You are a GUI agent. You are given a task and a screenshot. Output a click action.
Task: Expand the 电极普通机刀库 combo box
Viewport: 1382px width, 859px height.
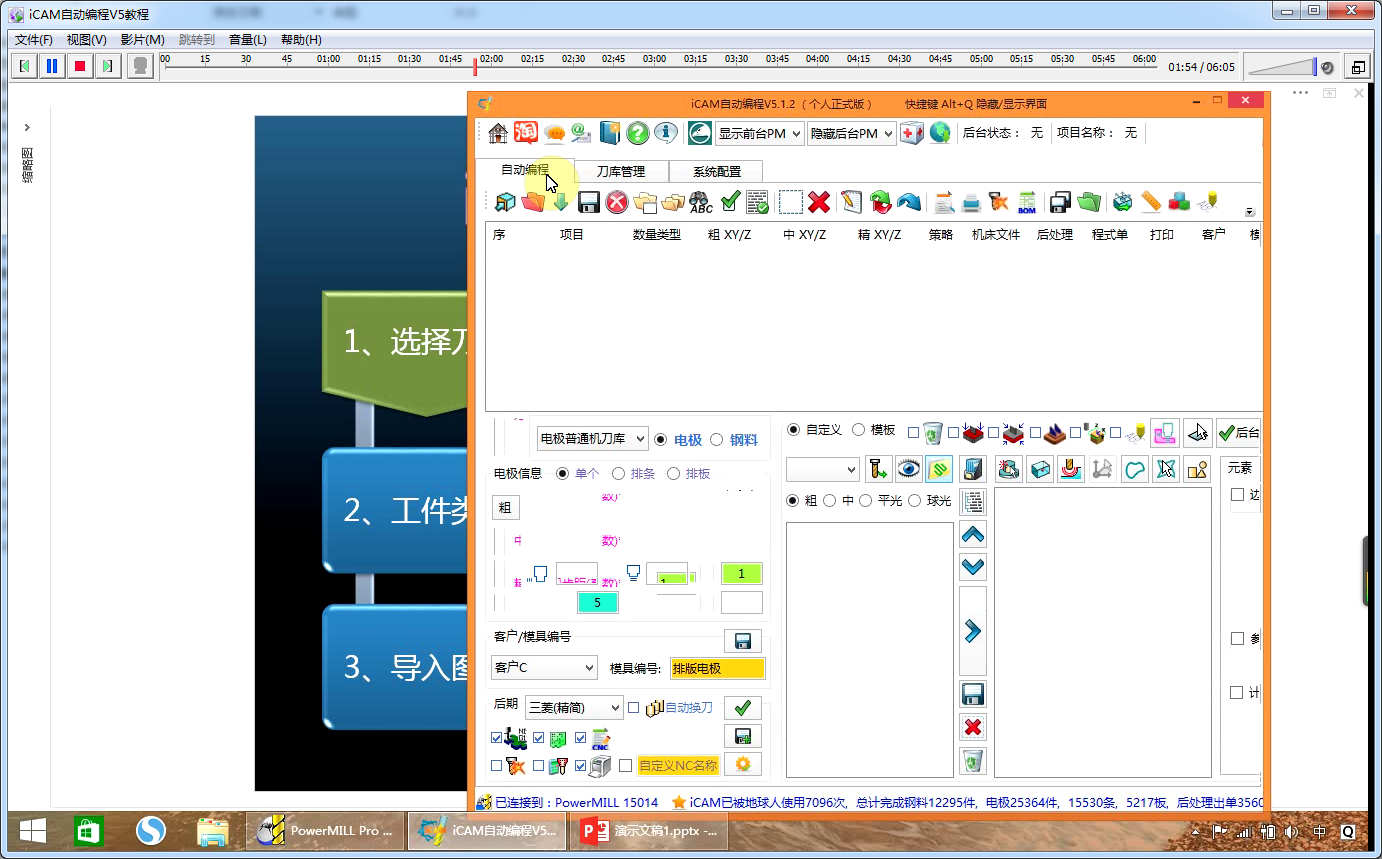[x=592, y=438]
